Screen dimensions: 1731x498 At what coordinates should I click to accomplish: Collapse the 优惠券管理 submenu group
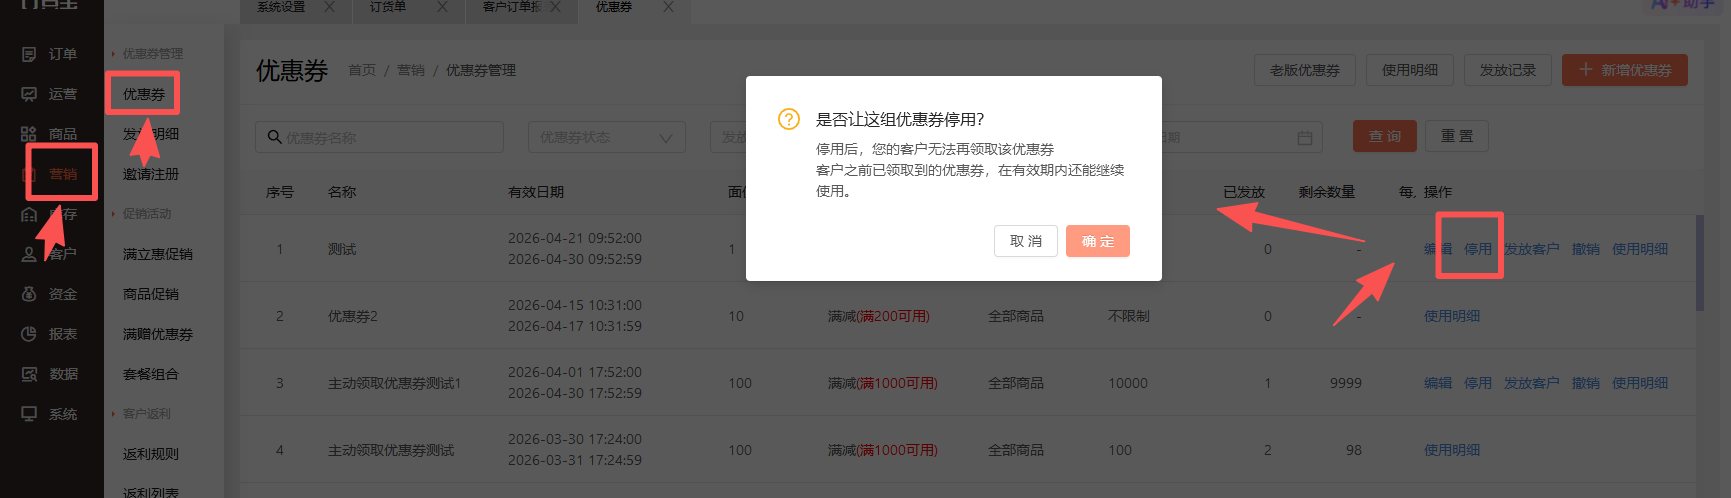click(147, 54)
